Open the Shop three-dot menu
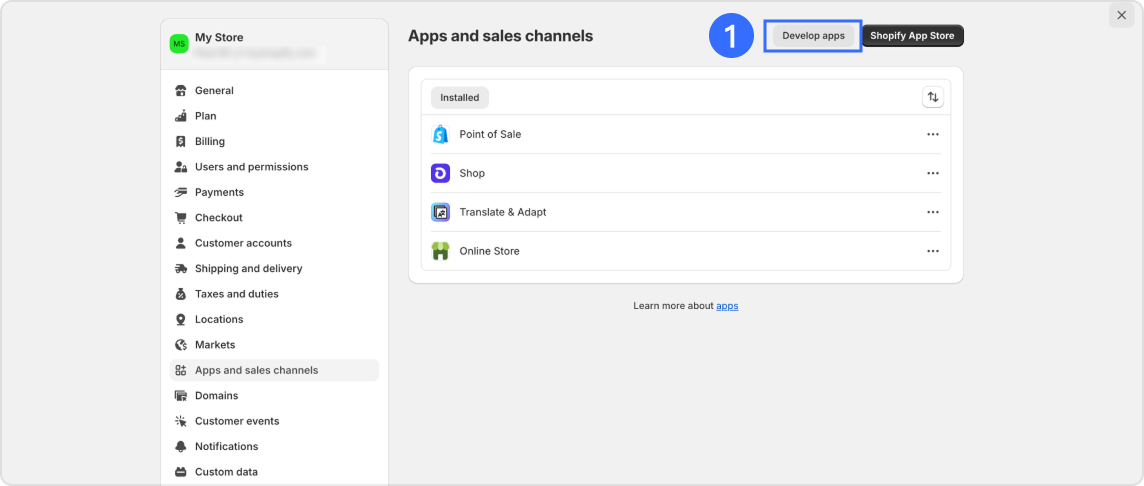 click(932, 173)
